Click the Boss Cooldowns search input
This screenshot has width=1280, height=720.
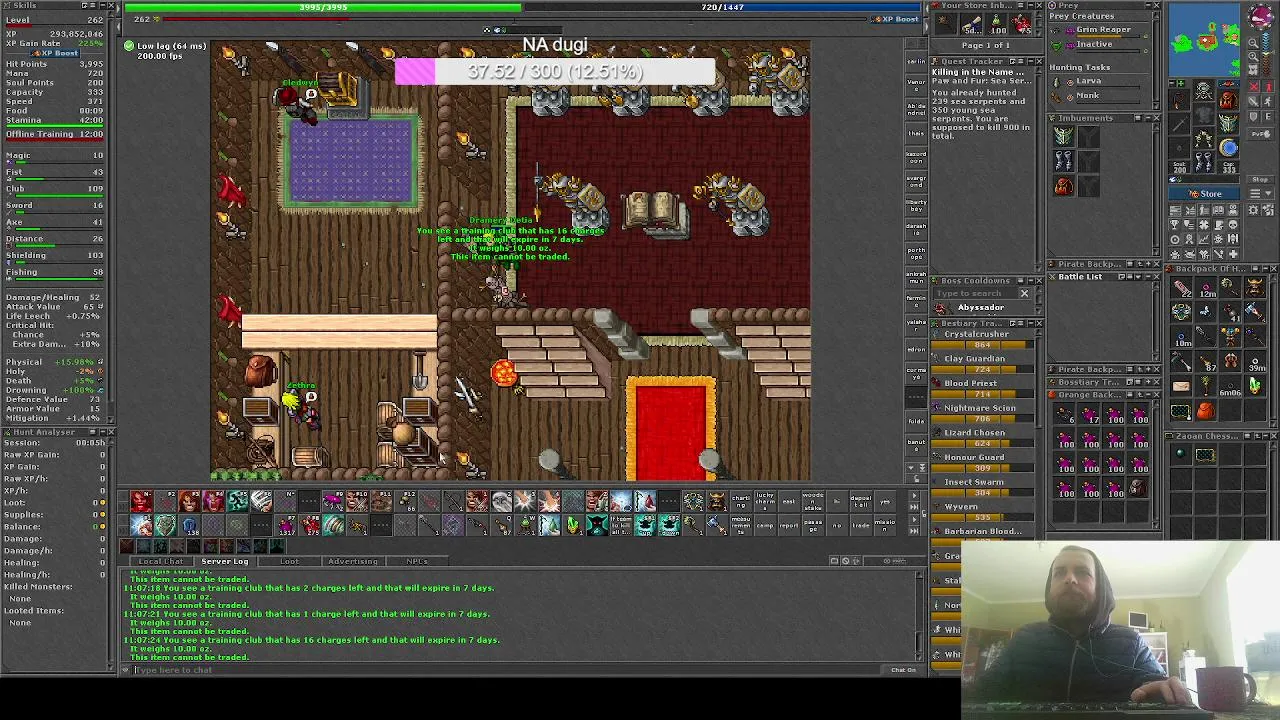coord(975,293)
